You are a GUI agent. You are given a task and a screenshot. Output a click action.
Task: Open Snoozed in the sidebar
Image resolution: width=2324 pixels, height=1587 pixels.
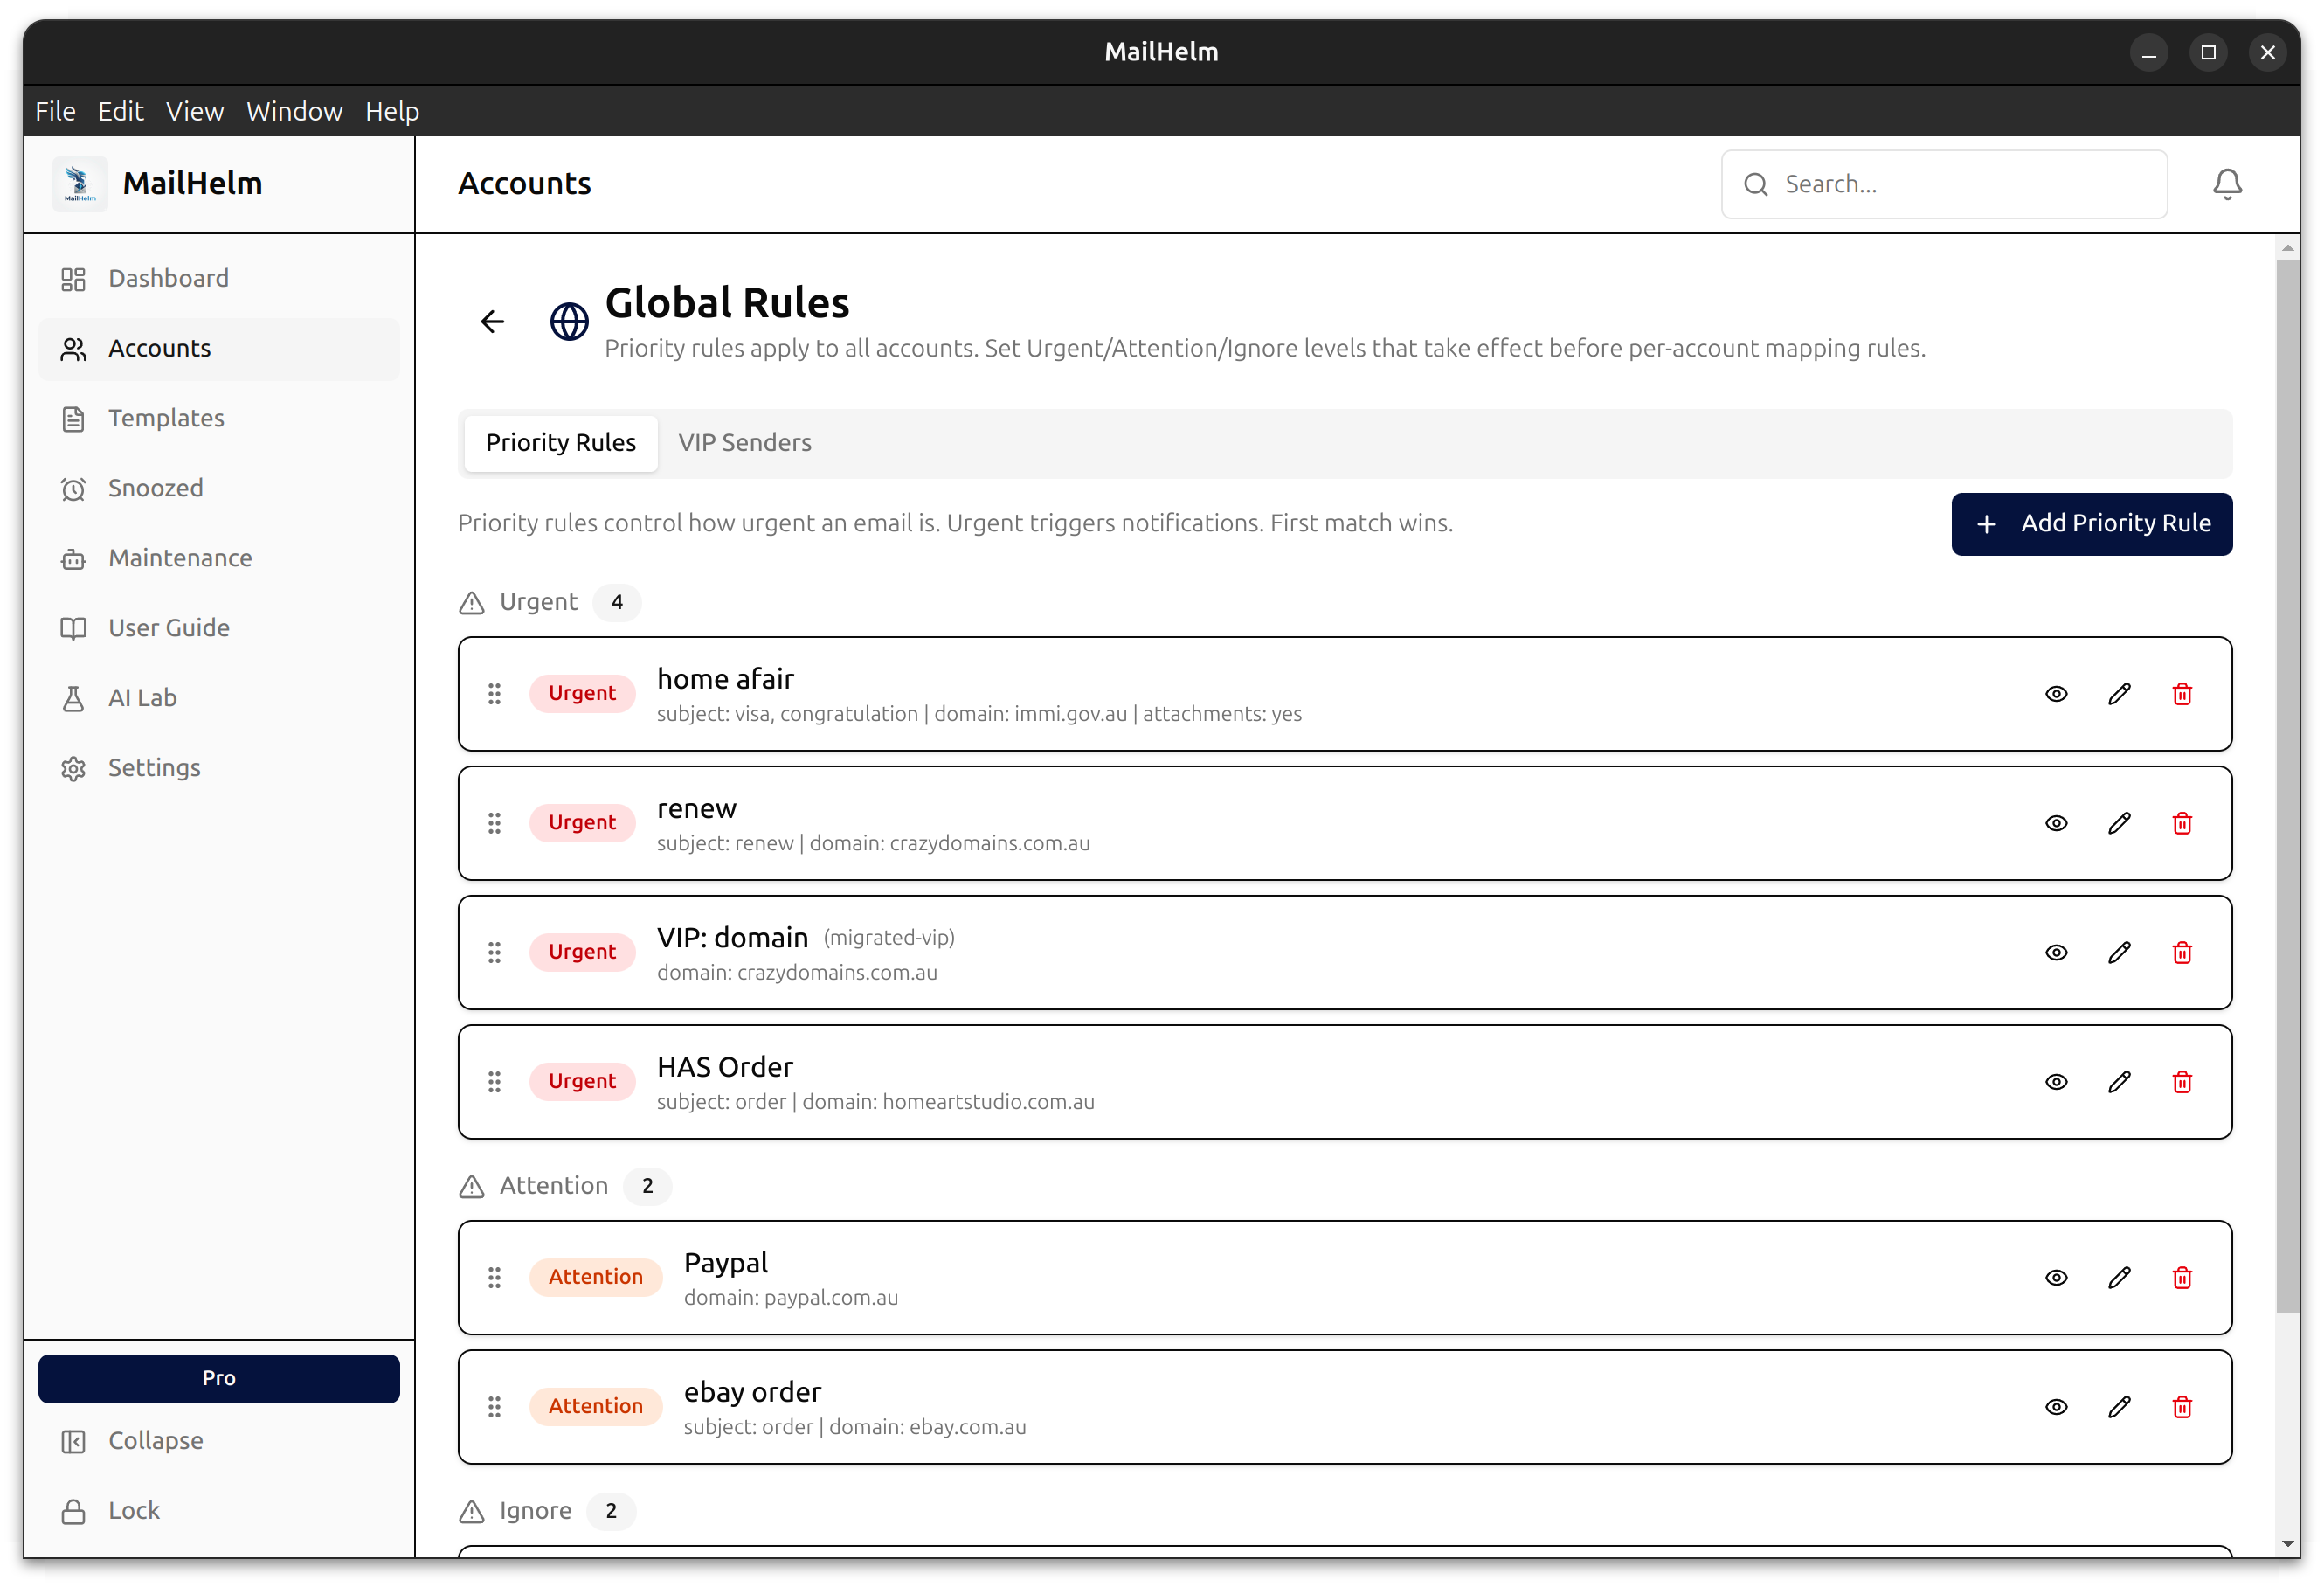point(155,488)
